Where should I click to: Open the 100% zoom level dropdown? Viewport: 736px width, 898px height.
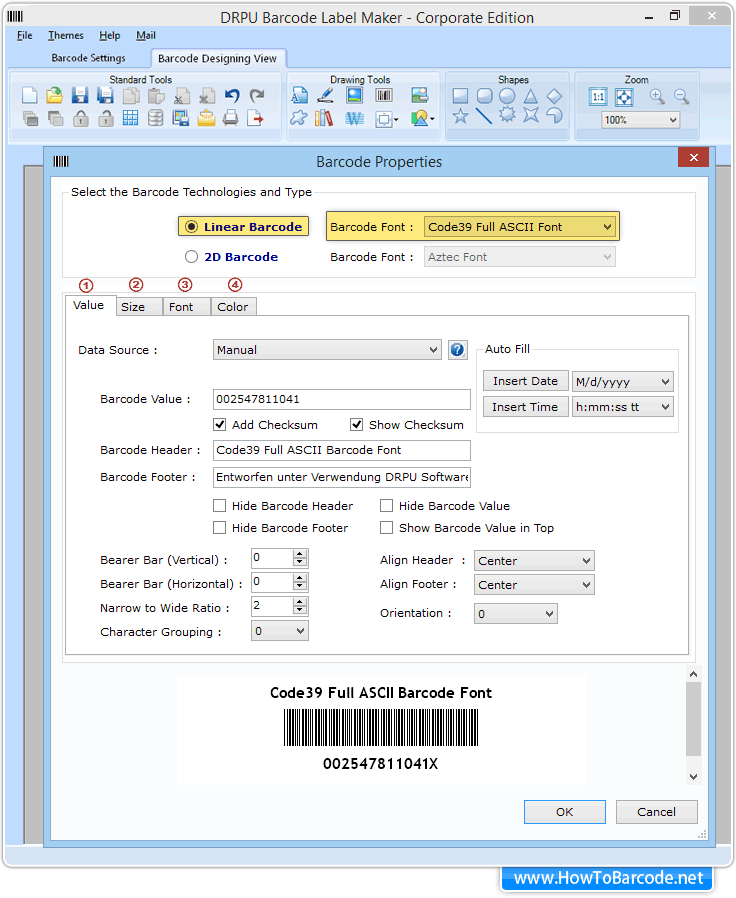(641, 120)
